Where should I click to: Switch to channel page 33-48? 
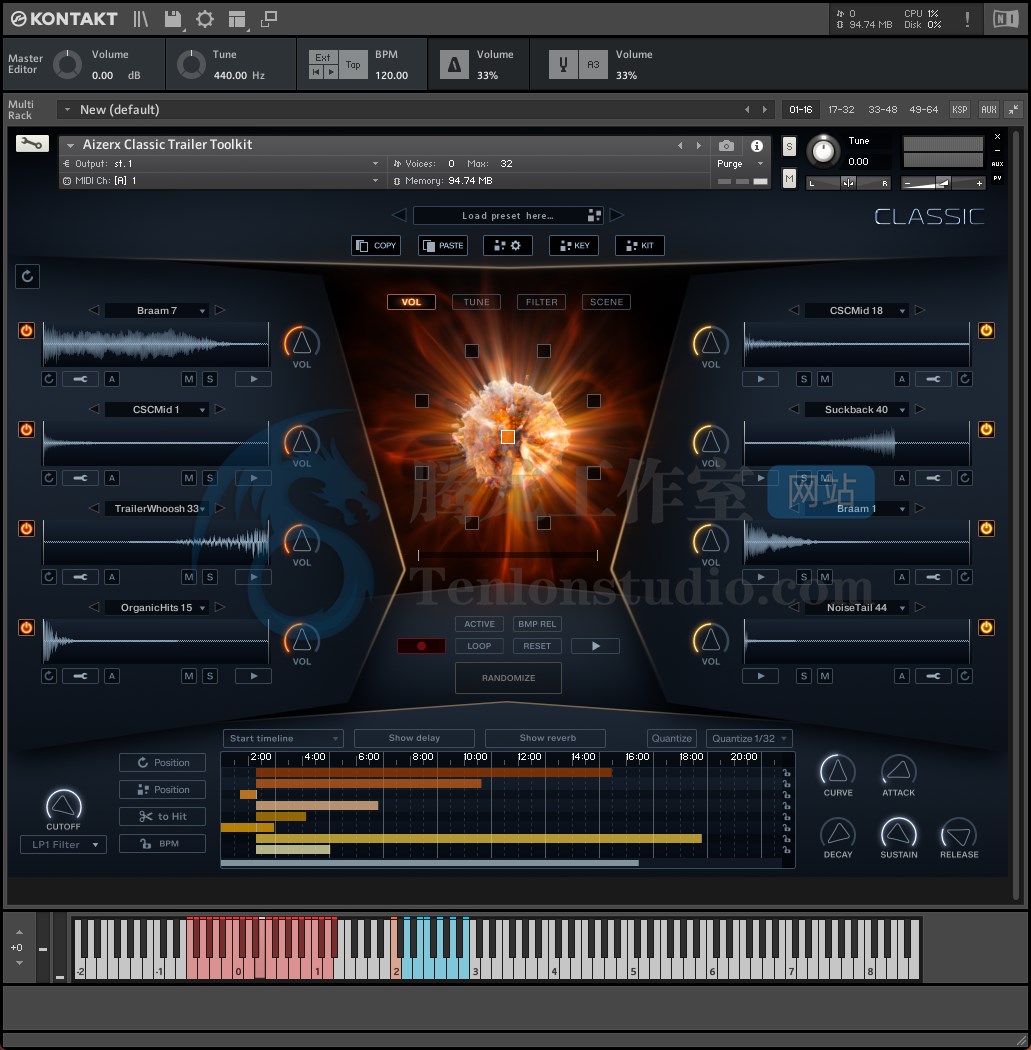click(x=882, y=109)
